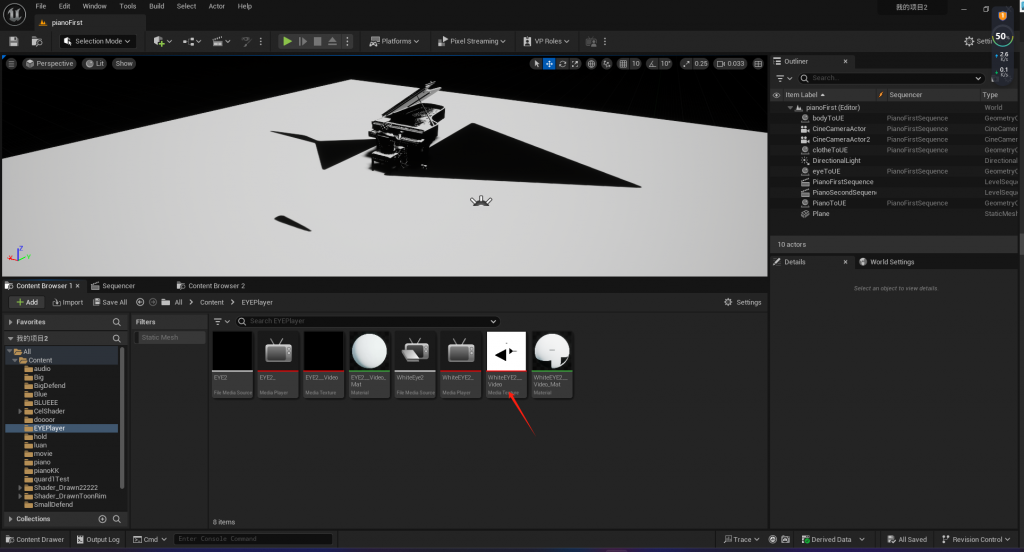Change the Lit view mode button
This screenshot has height=552, width=1024.
(x=95, y=63)
